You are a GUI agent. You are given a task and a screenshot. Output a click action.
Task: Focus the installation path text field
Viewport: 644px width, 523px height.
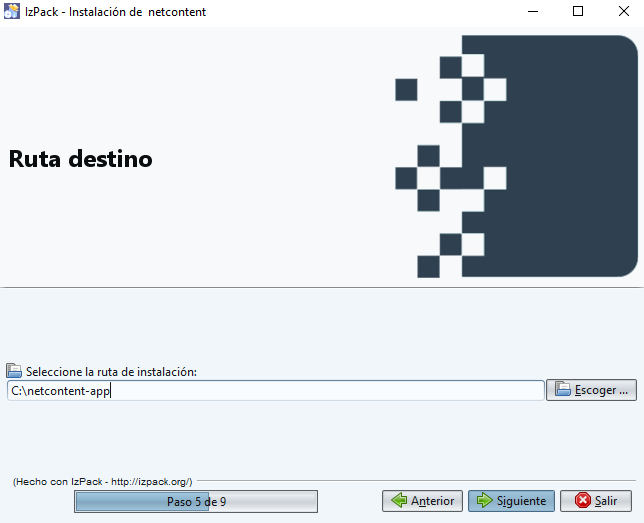[x=300, y=391]
